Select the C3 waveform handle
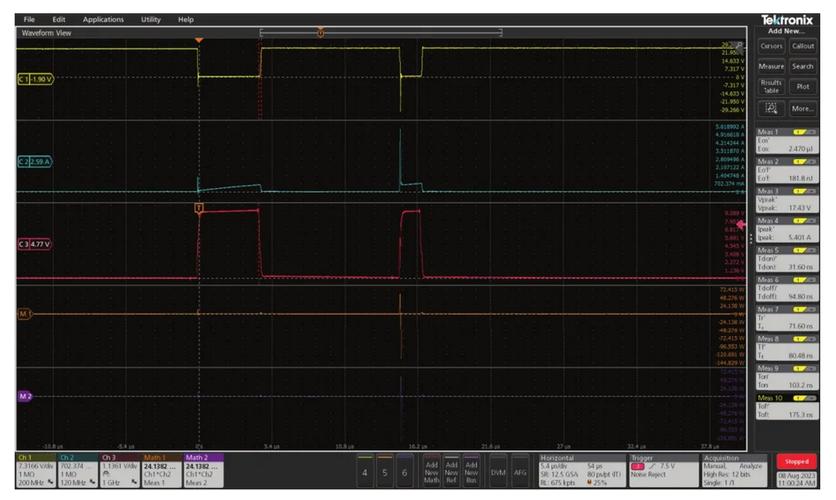Screen dimensions: 836x500 pyautogui.click(x=35, y=244)
